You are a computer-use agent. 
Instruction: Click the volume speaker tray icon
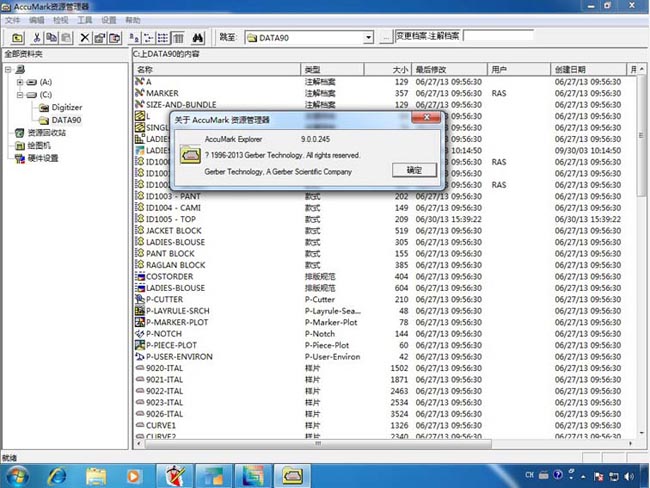coord(629,476)
